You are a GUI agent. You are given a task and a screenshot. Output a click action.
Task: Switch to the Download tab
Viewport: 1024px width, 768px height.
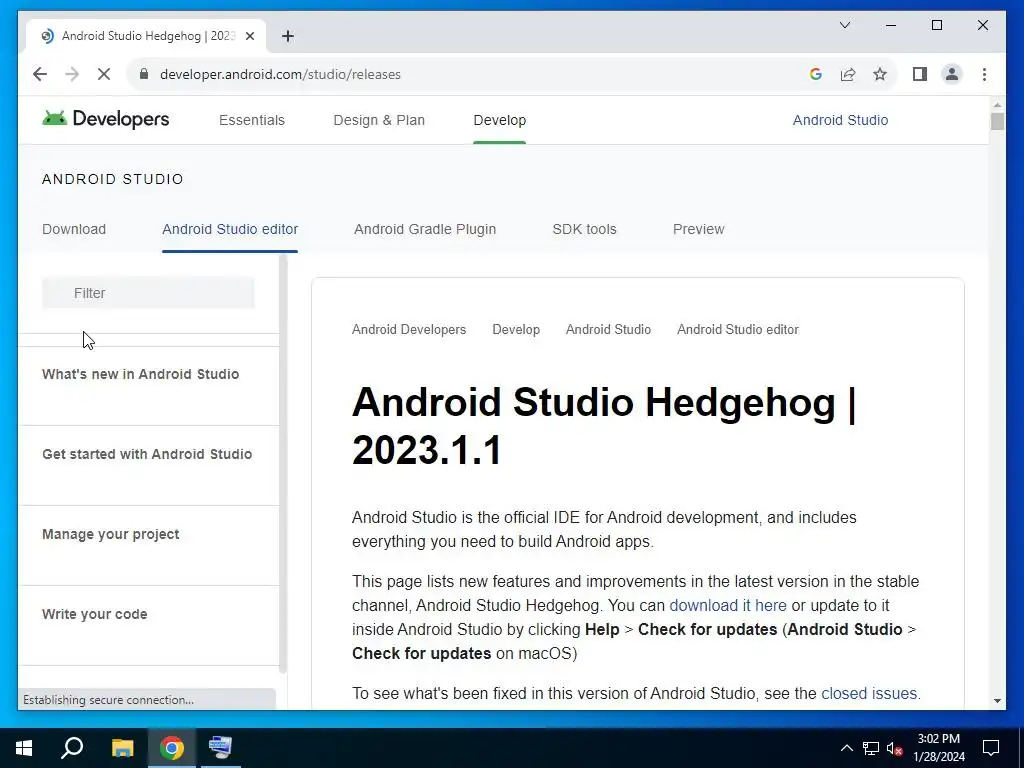click(74, 229)
